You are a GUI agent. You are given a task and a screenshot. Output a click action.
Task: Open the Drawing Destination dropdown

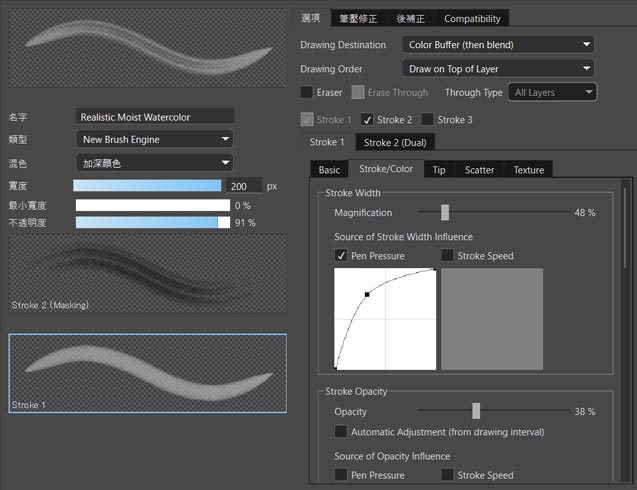tap(499, 44)
